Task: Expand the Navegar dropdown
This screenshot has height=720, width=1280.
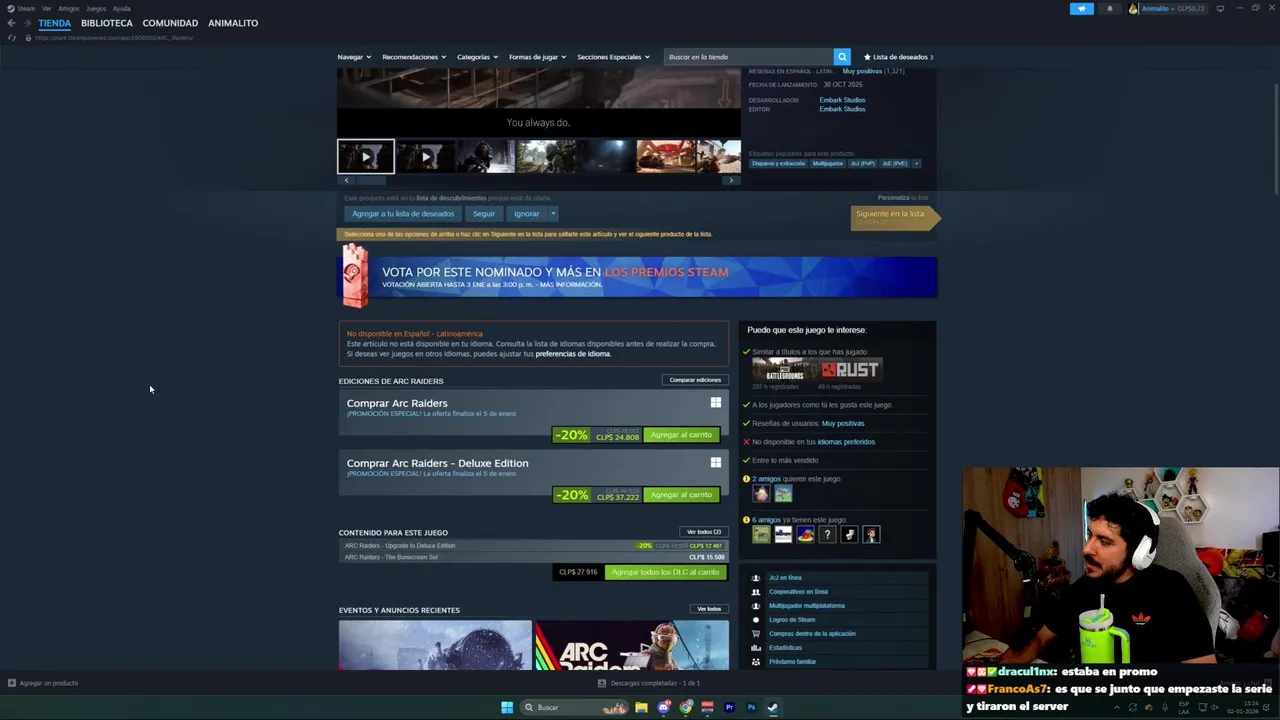Action: 354,57
